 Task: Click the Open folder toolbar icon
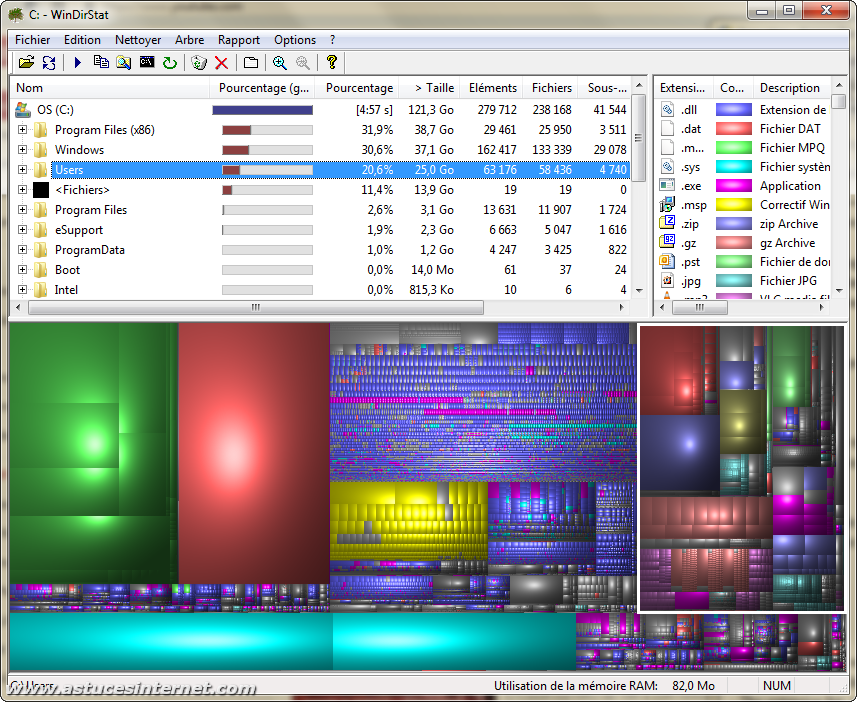point(26,62)
